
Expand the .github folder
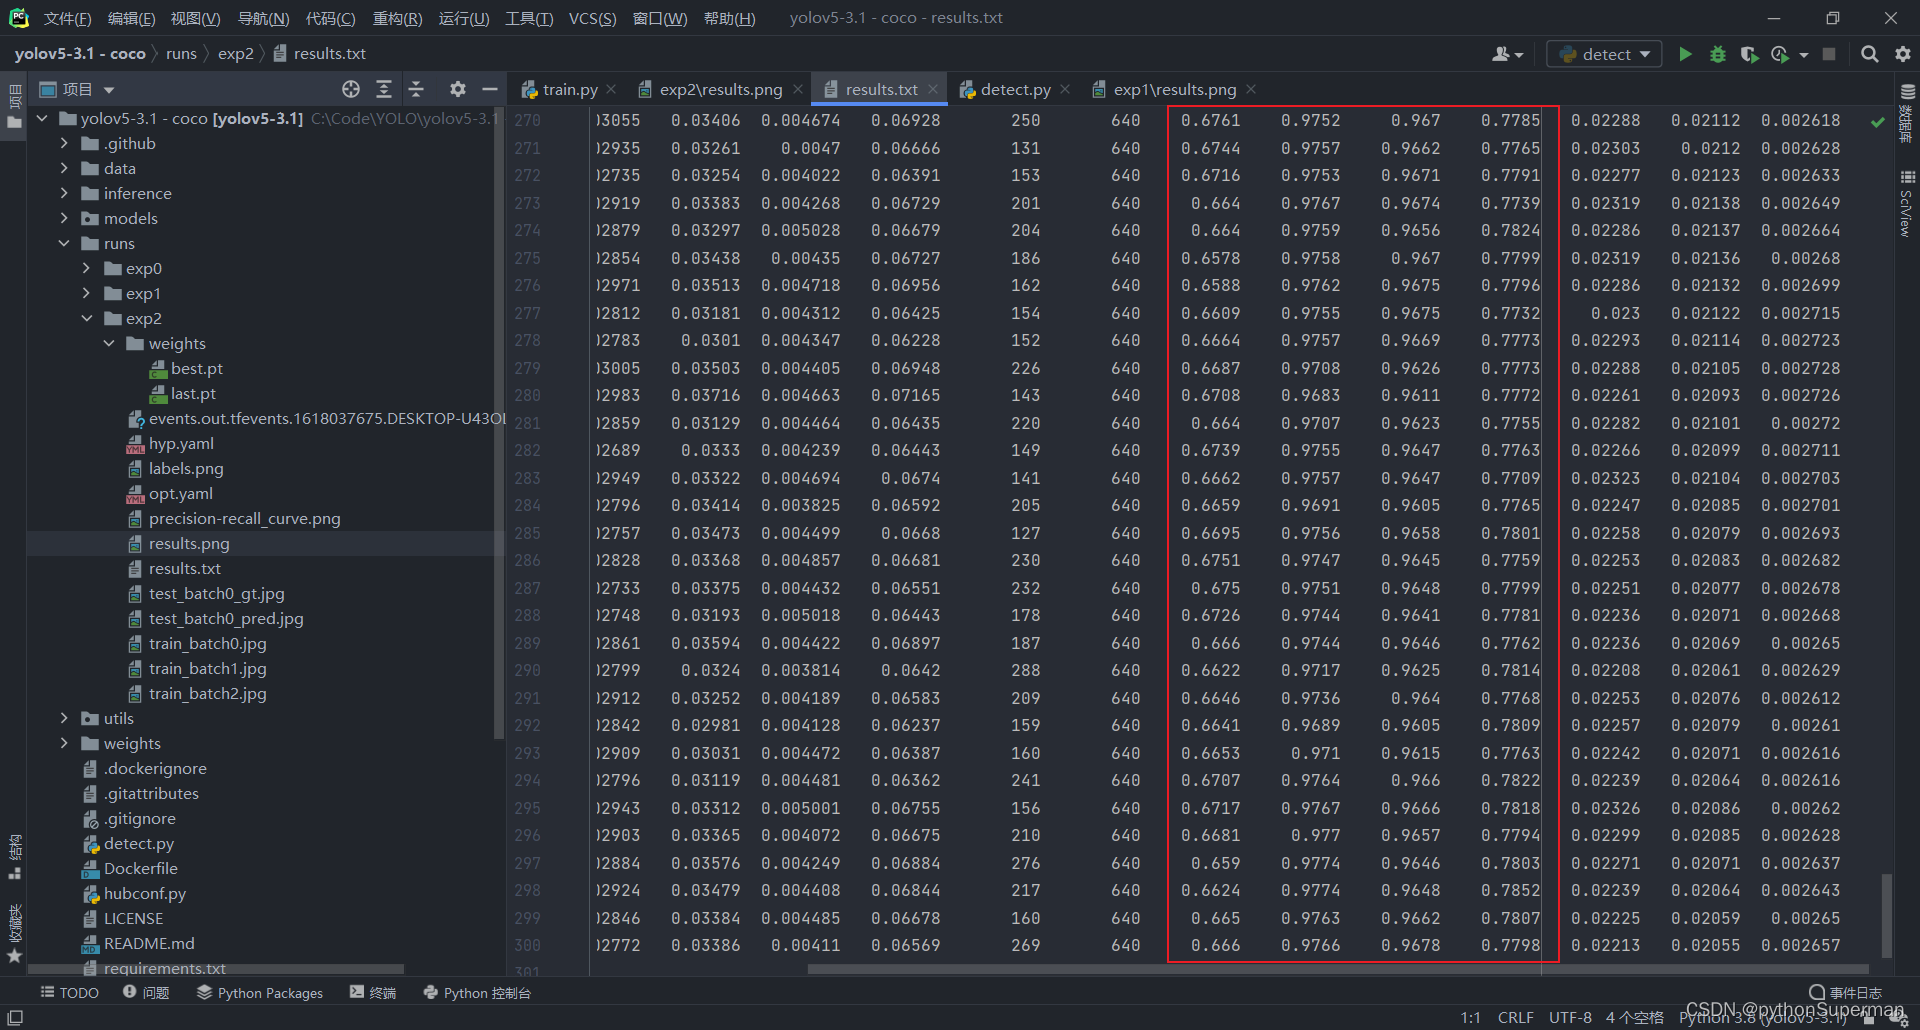pos(65,143)
